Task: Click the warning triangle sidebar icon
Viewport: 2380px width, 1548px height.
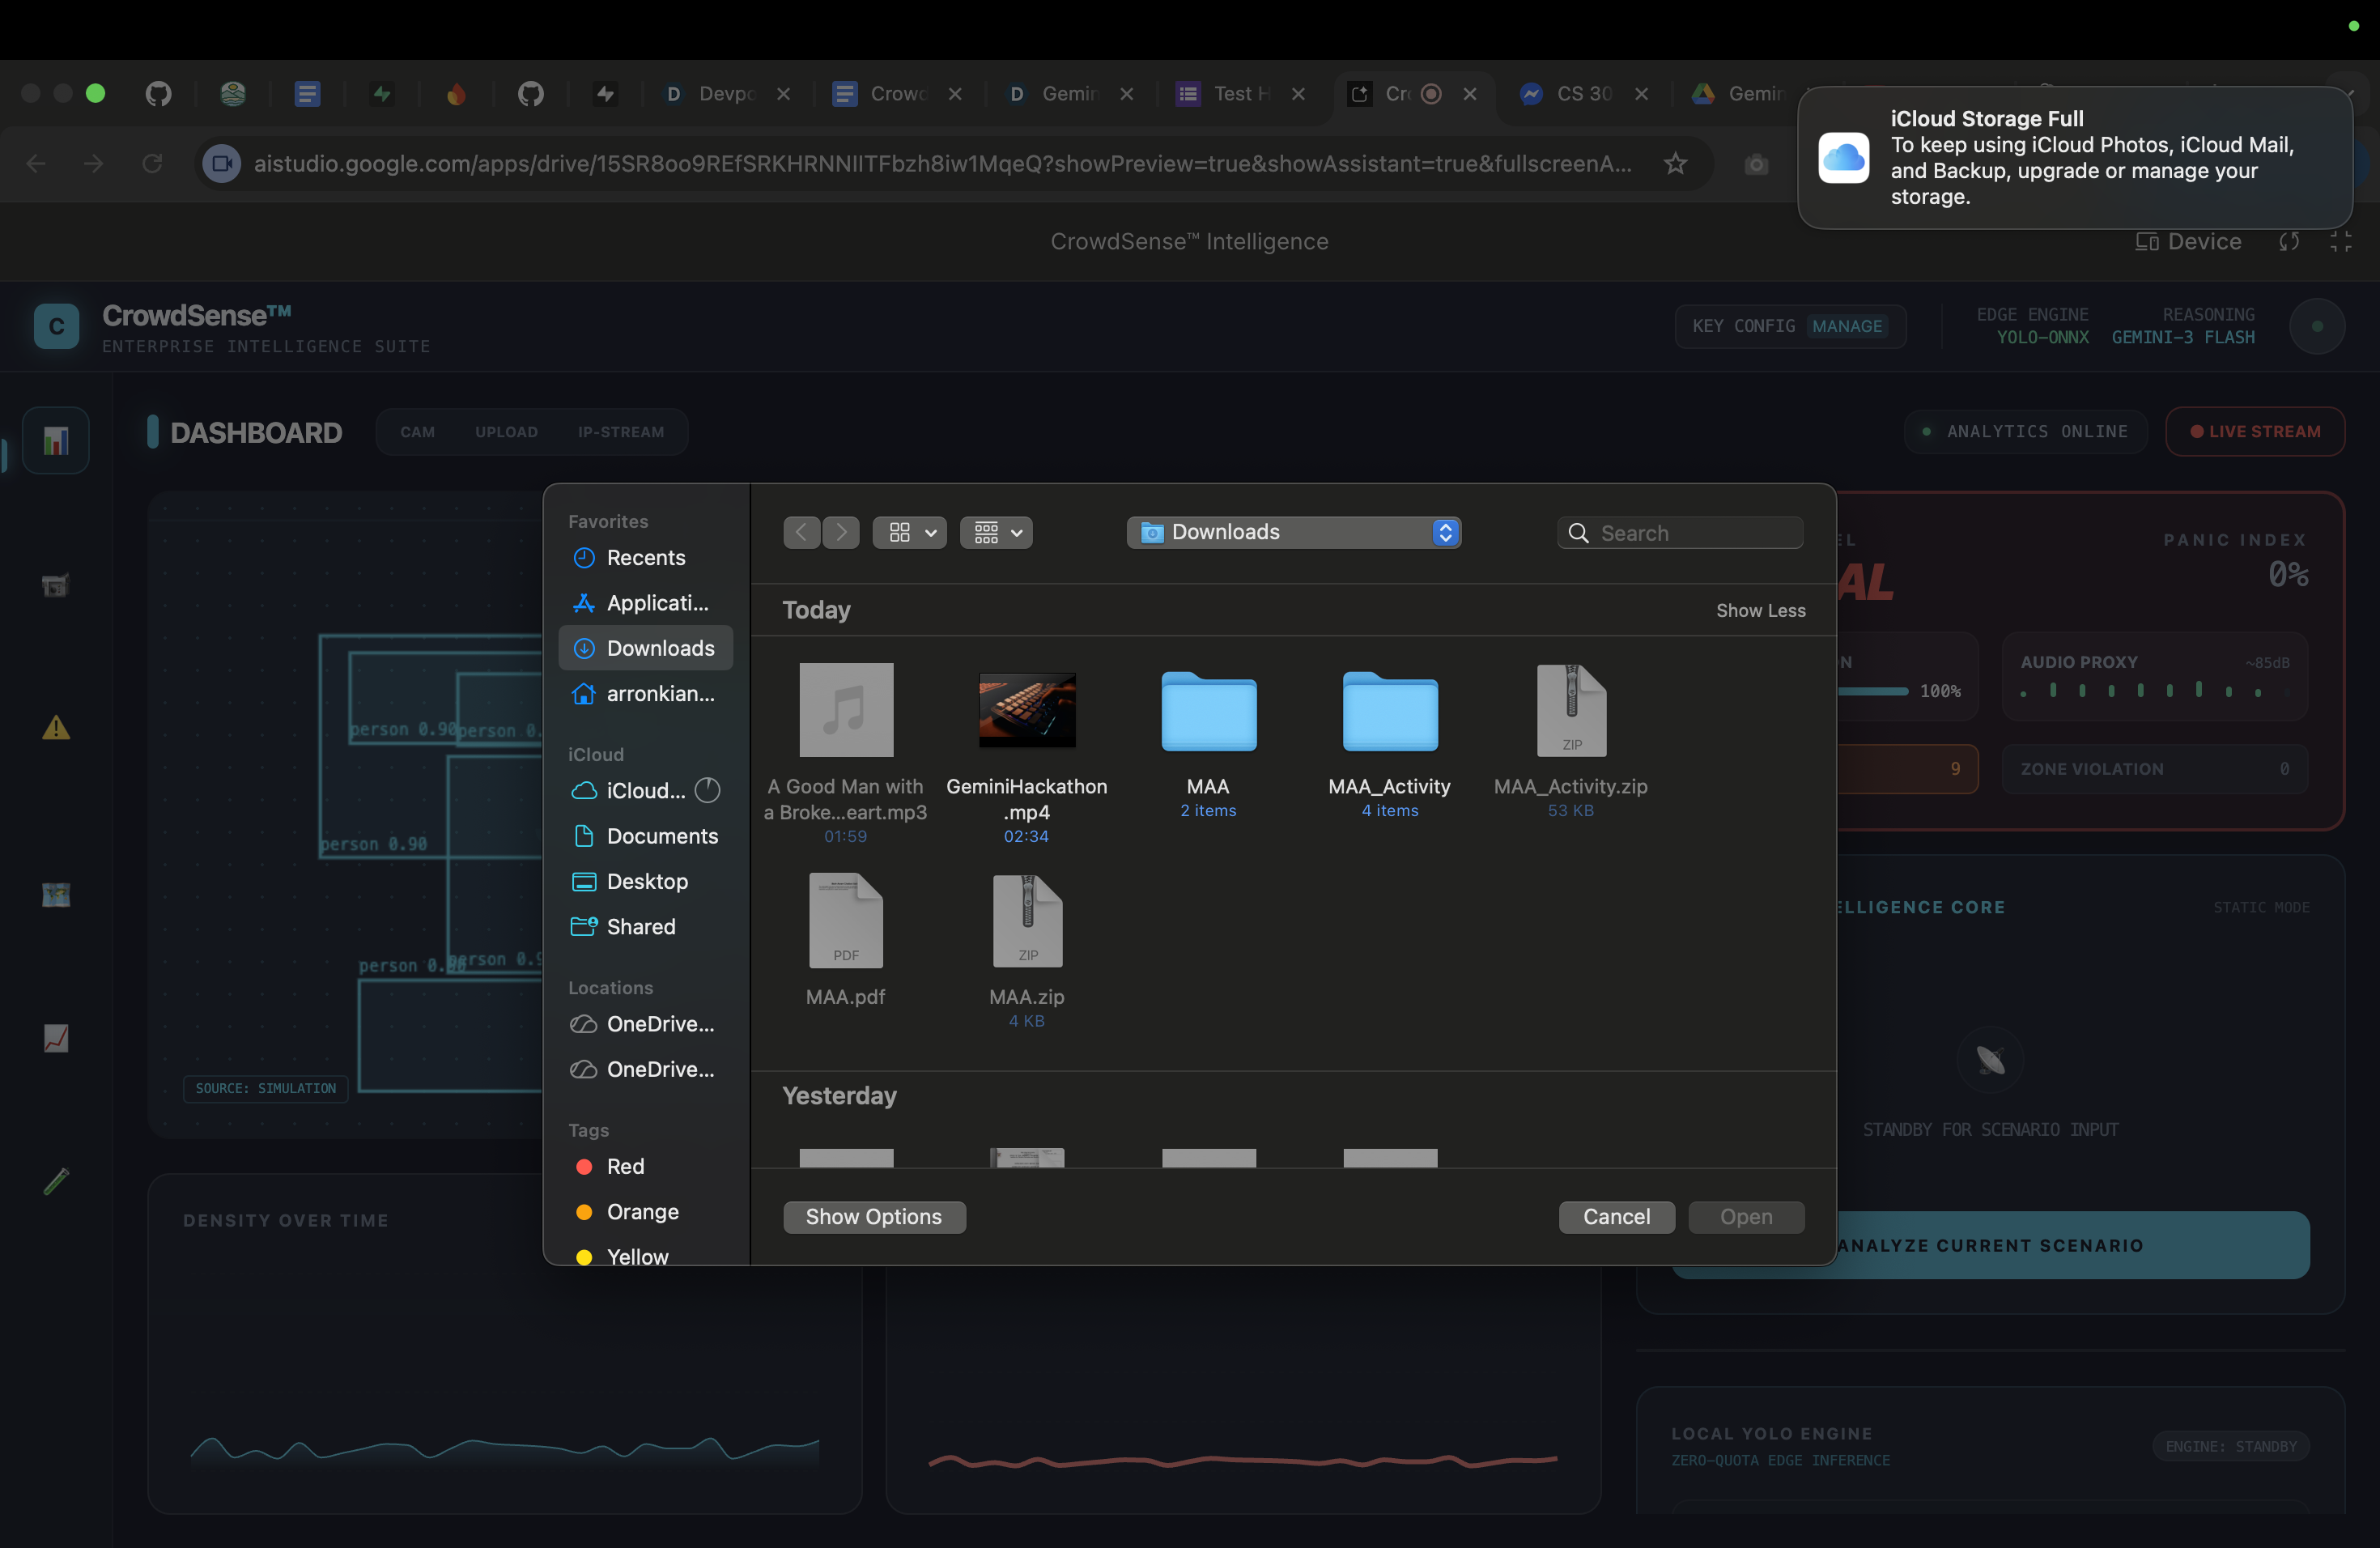Action: click(56, 728)
